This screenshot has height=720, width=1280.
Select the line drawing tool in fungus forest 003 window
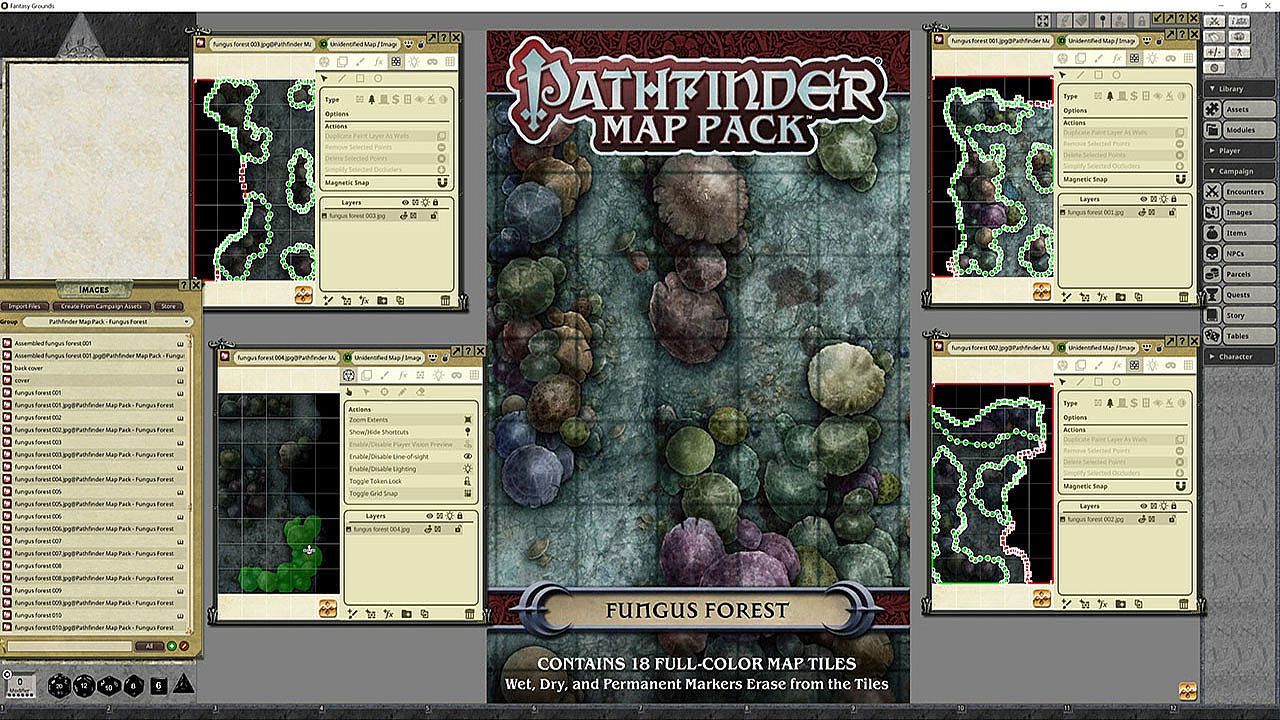point(343,78)
